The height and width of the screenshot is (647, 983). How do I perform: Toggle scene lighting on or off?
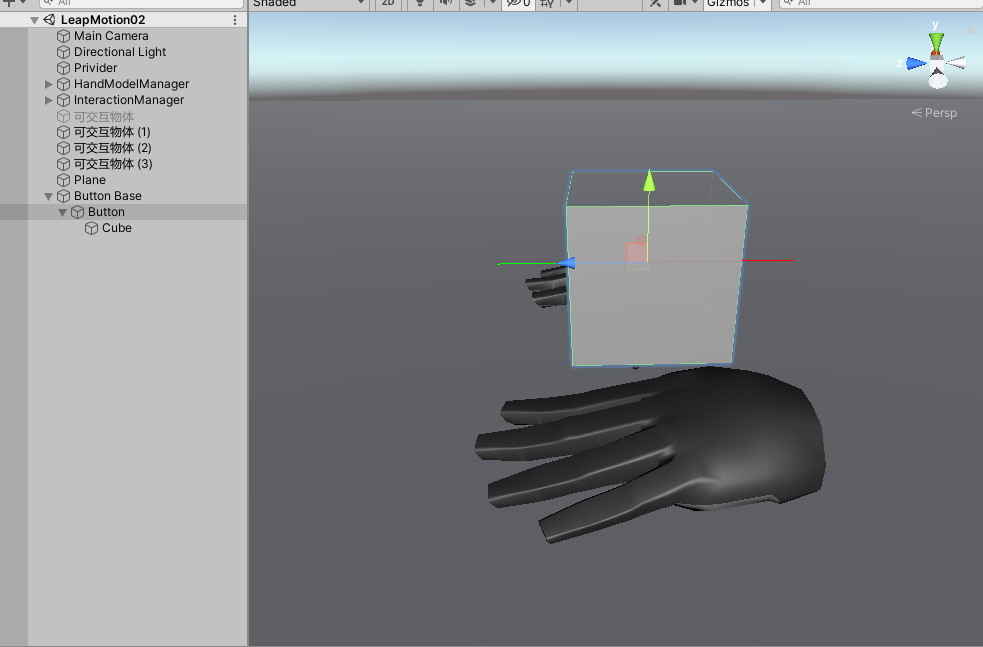point(418,4)
